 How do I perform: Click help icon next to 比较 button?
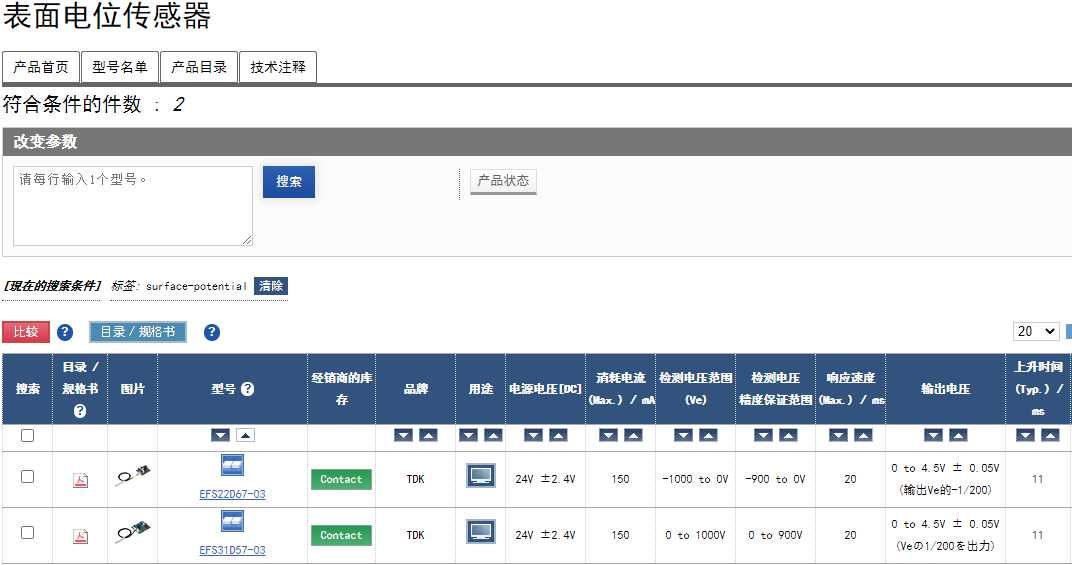click(65, 333)
